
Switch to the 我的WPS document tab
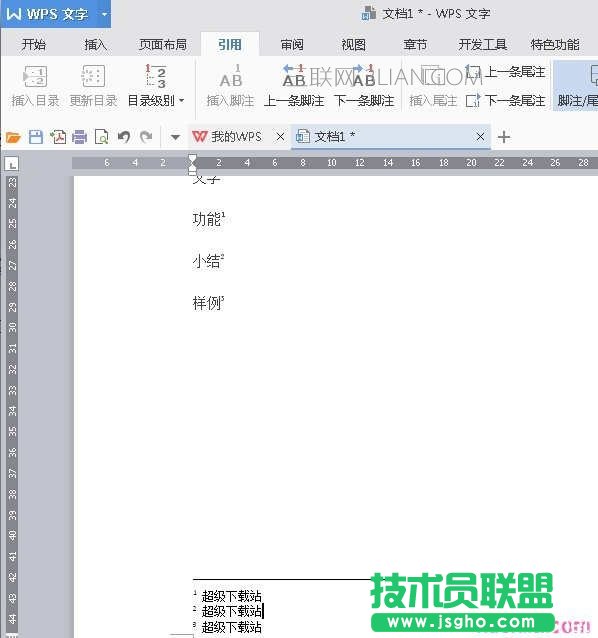(236, 137)
